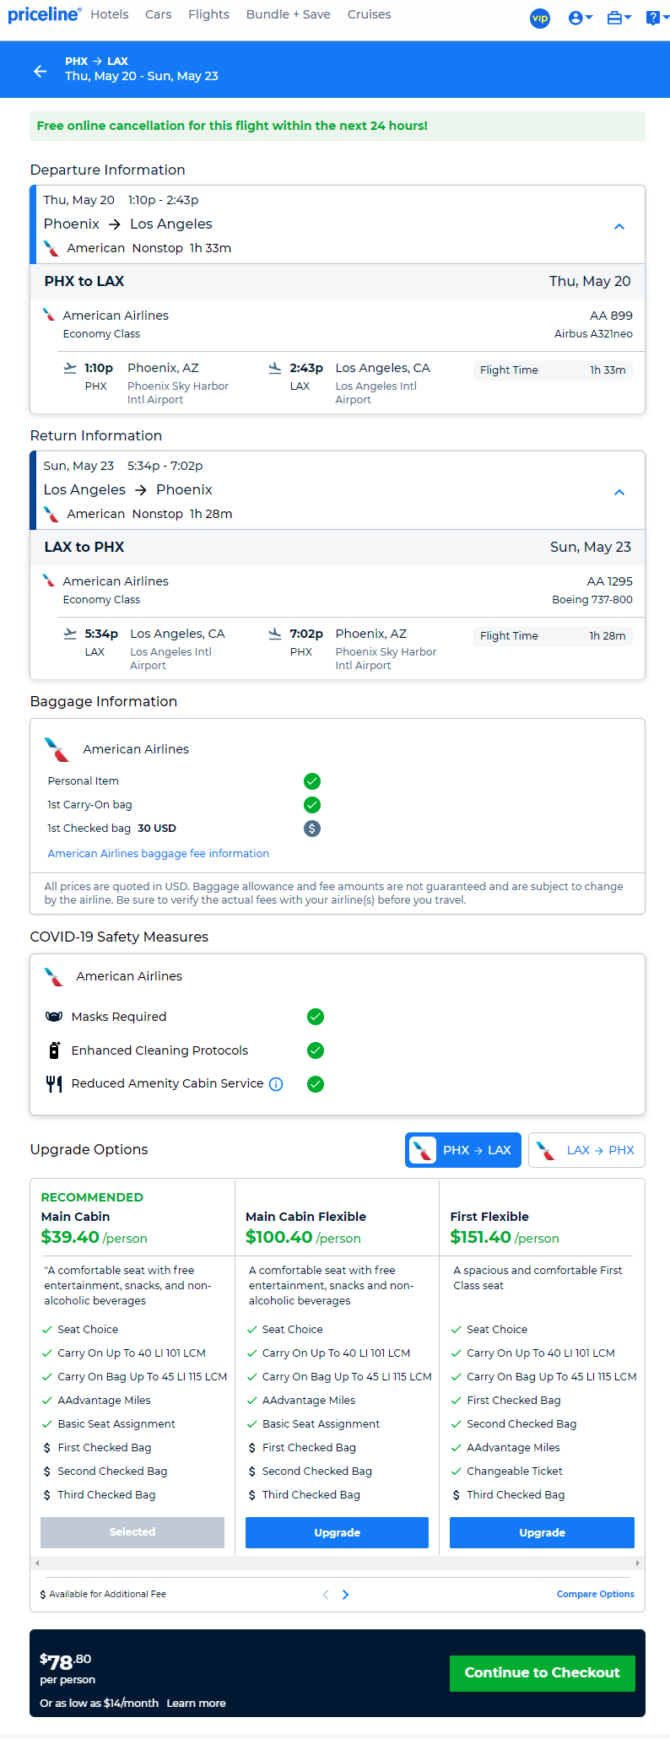670x1739 pixels.
Task: Click the green check next to Masks Required
Action: click(x=315, y=1017)
